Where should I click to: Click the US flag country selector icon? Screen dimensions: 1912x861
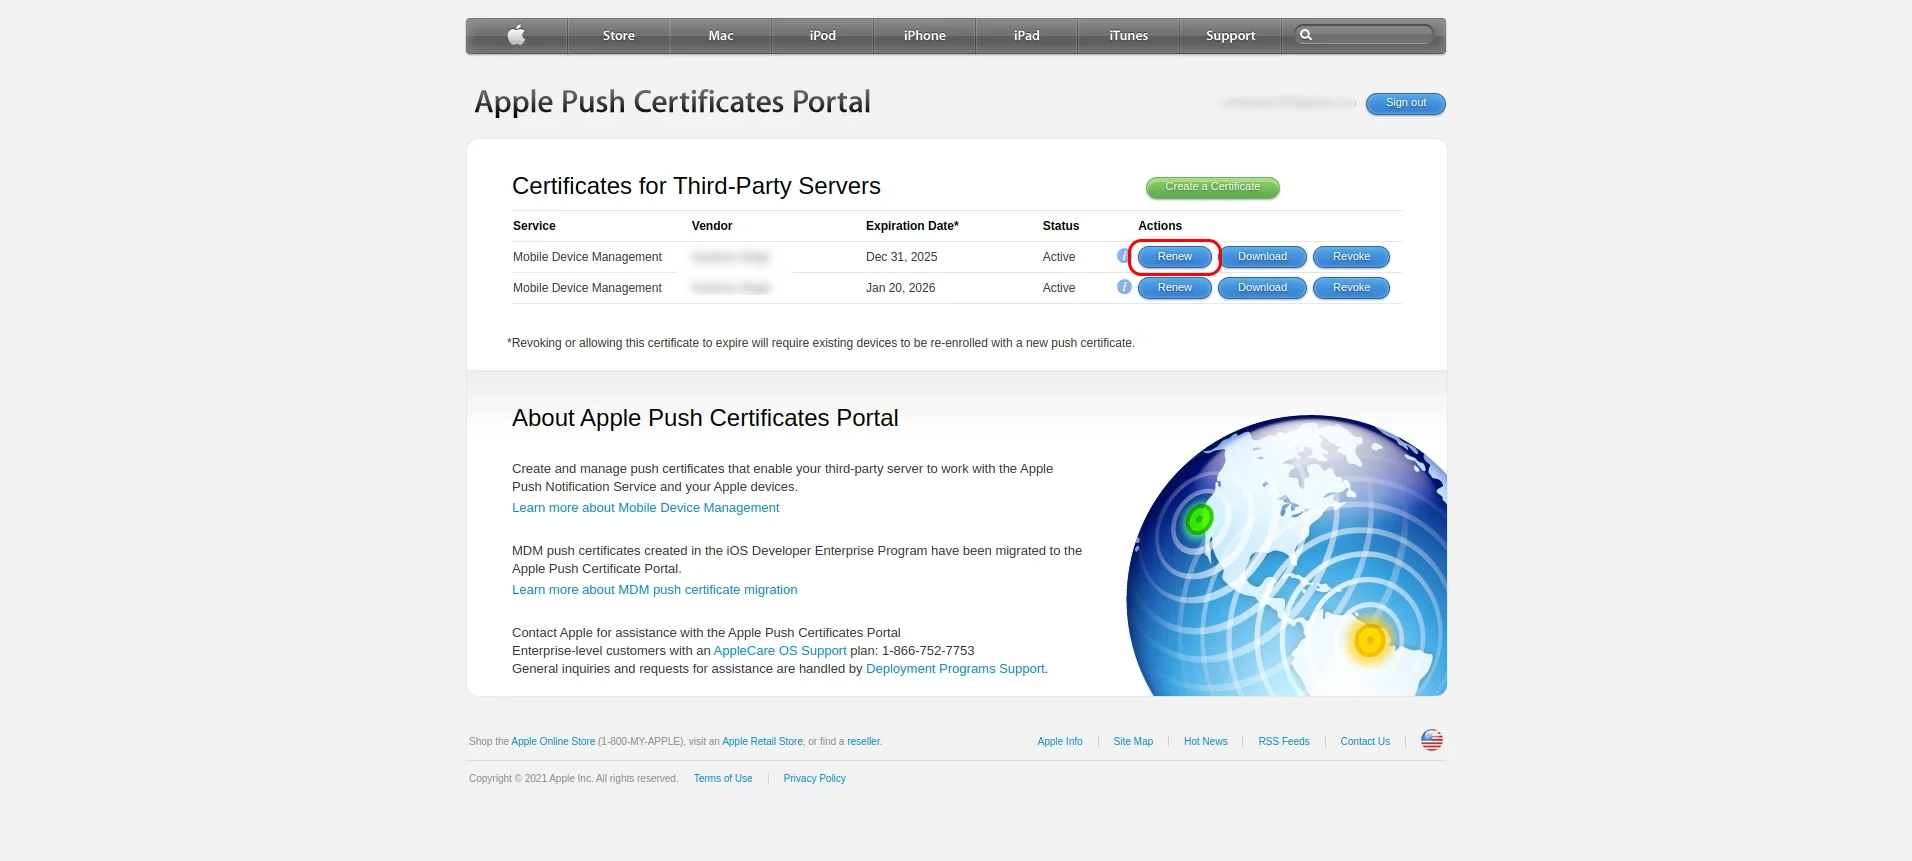point(1431,741)
